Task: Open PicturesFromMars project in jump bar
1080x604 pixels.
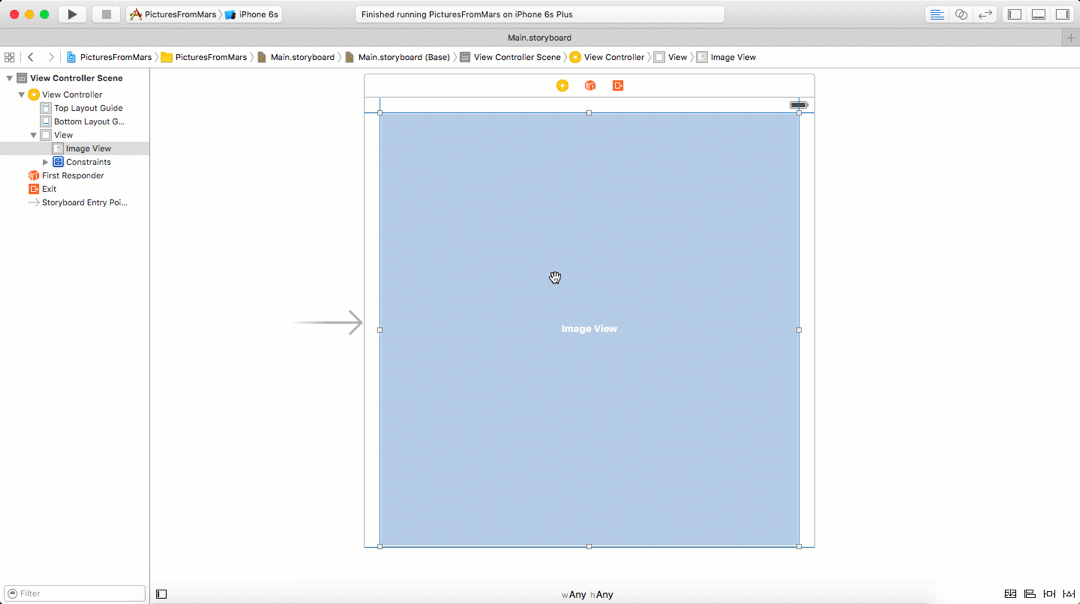Action: [x=109, y=57]
